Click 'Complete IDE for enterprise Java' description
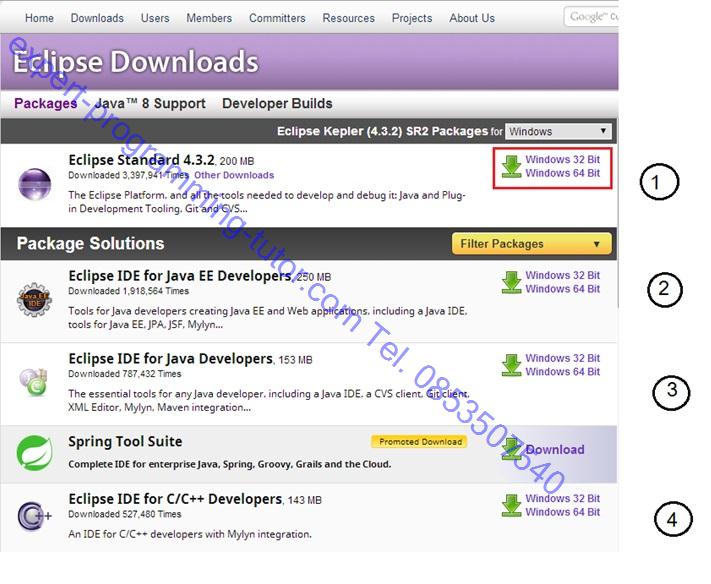The height and width of the screenshot is (584, 711). point(229,464)
